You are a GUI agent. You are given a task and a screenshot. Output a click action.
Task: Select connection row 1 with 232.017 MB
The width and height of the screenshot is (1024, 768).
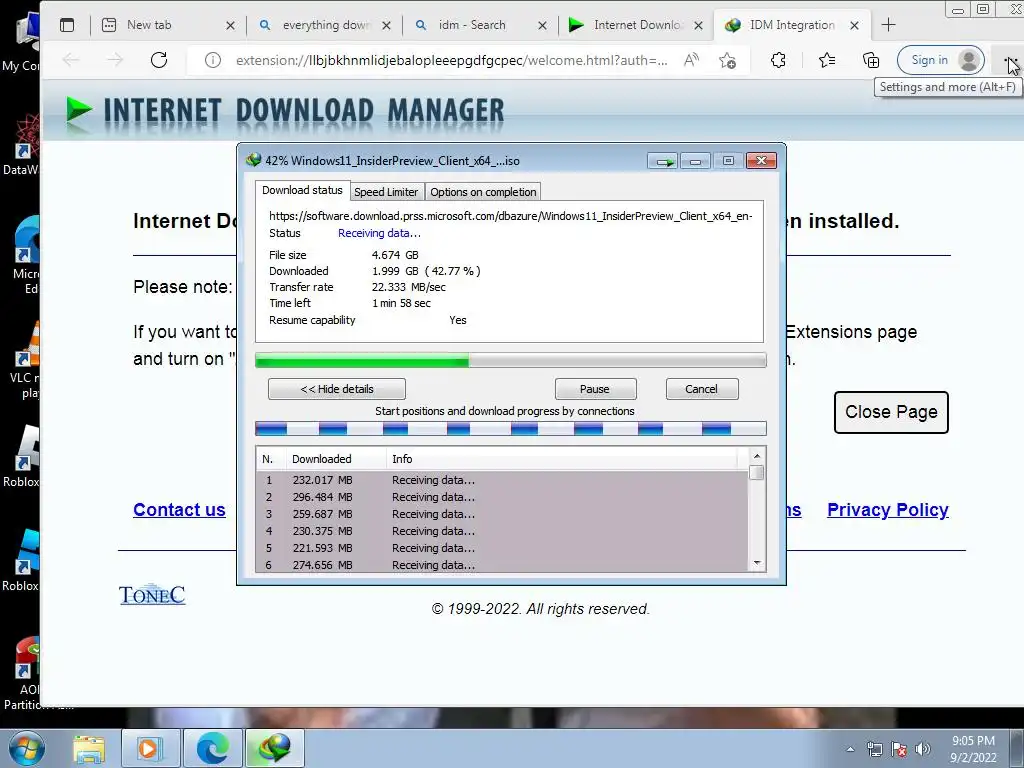point(502,480)
